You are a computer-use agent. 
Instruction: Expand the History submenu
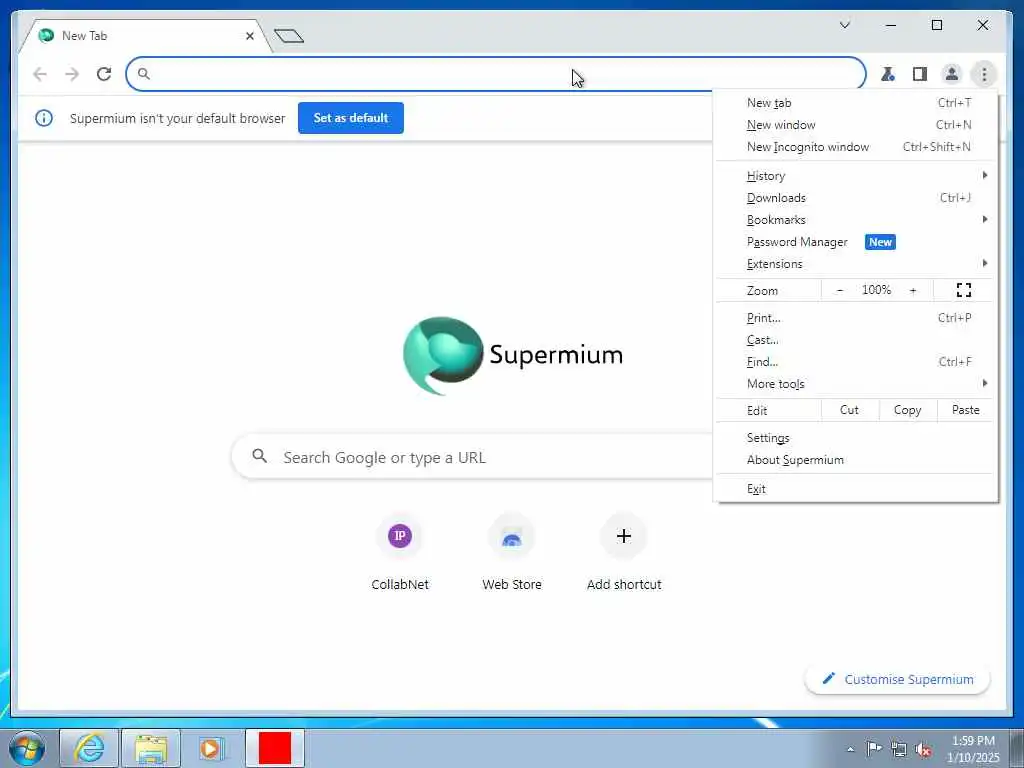point(856,176)
